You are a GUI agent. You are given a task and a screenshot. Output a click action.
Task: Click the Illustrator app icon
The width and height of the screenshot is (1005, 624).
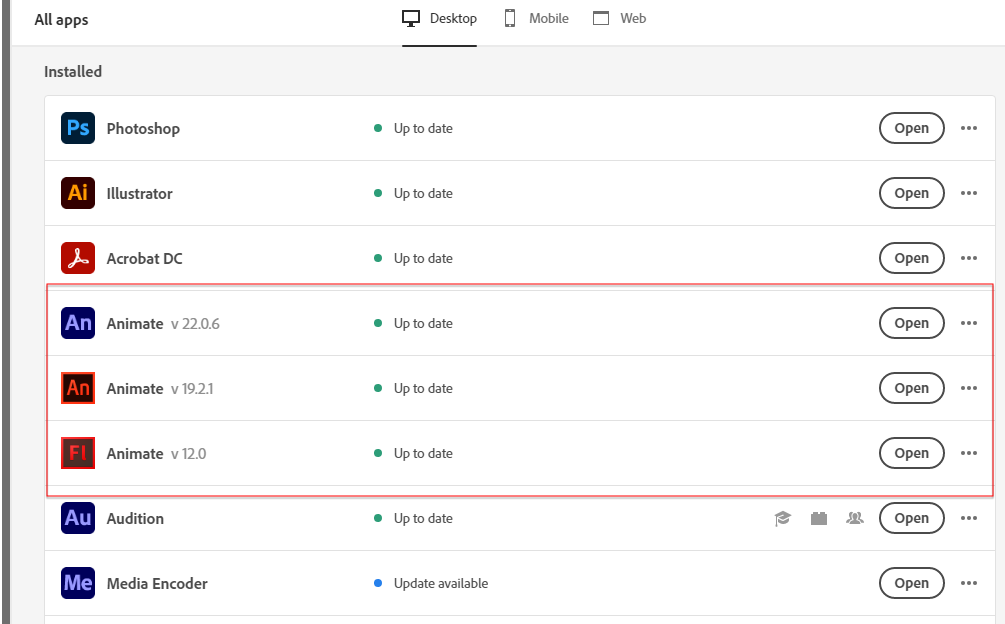78,193
